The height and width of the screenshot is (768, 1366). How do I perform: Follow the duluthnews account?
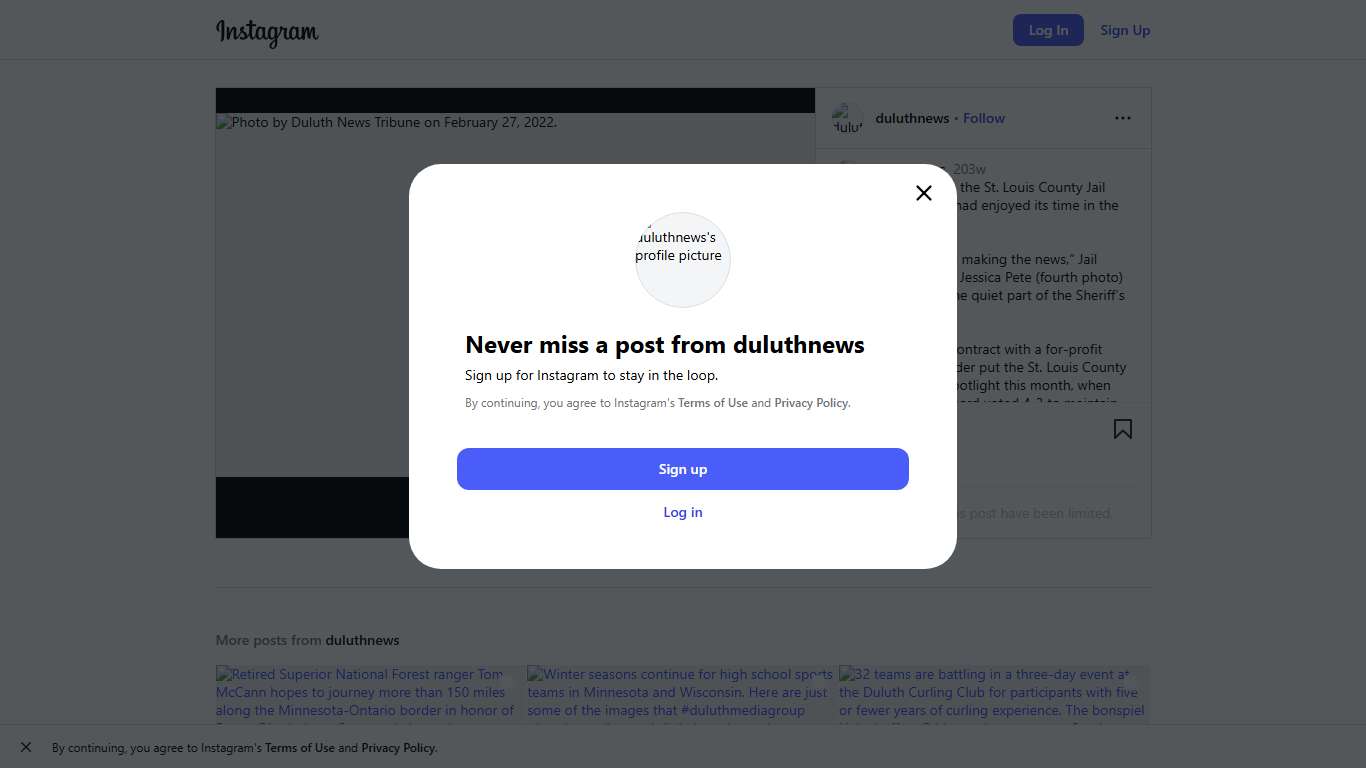984,118
